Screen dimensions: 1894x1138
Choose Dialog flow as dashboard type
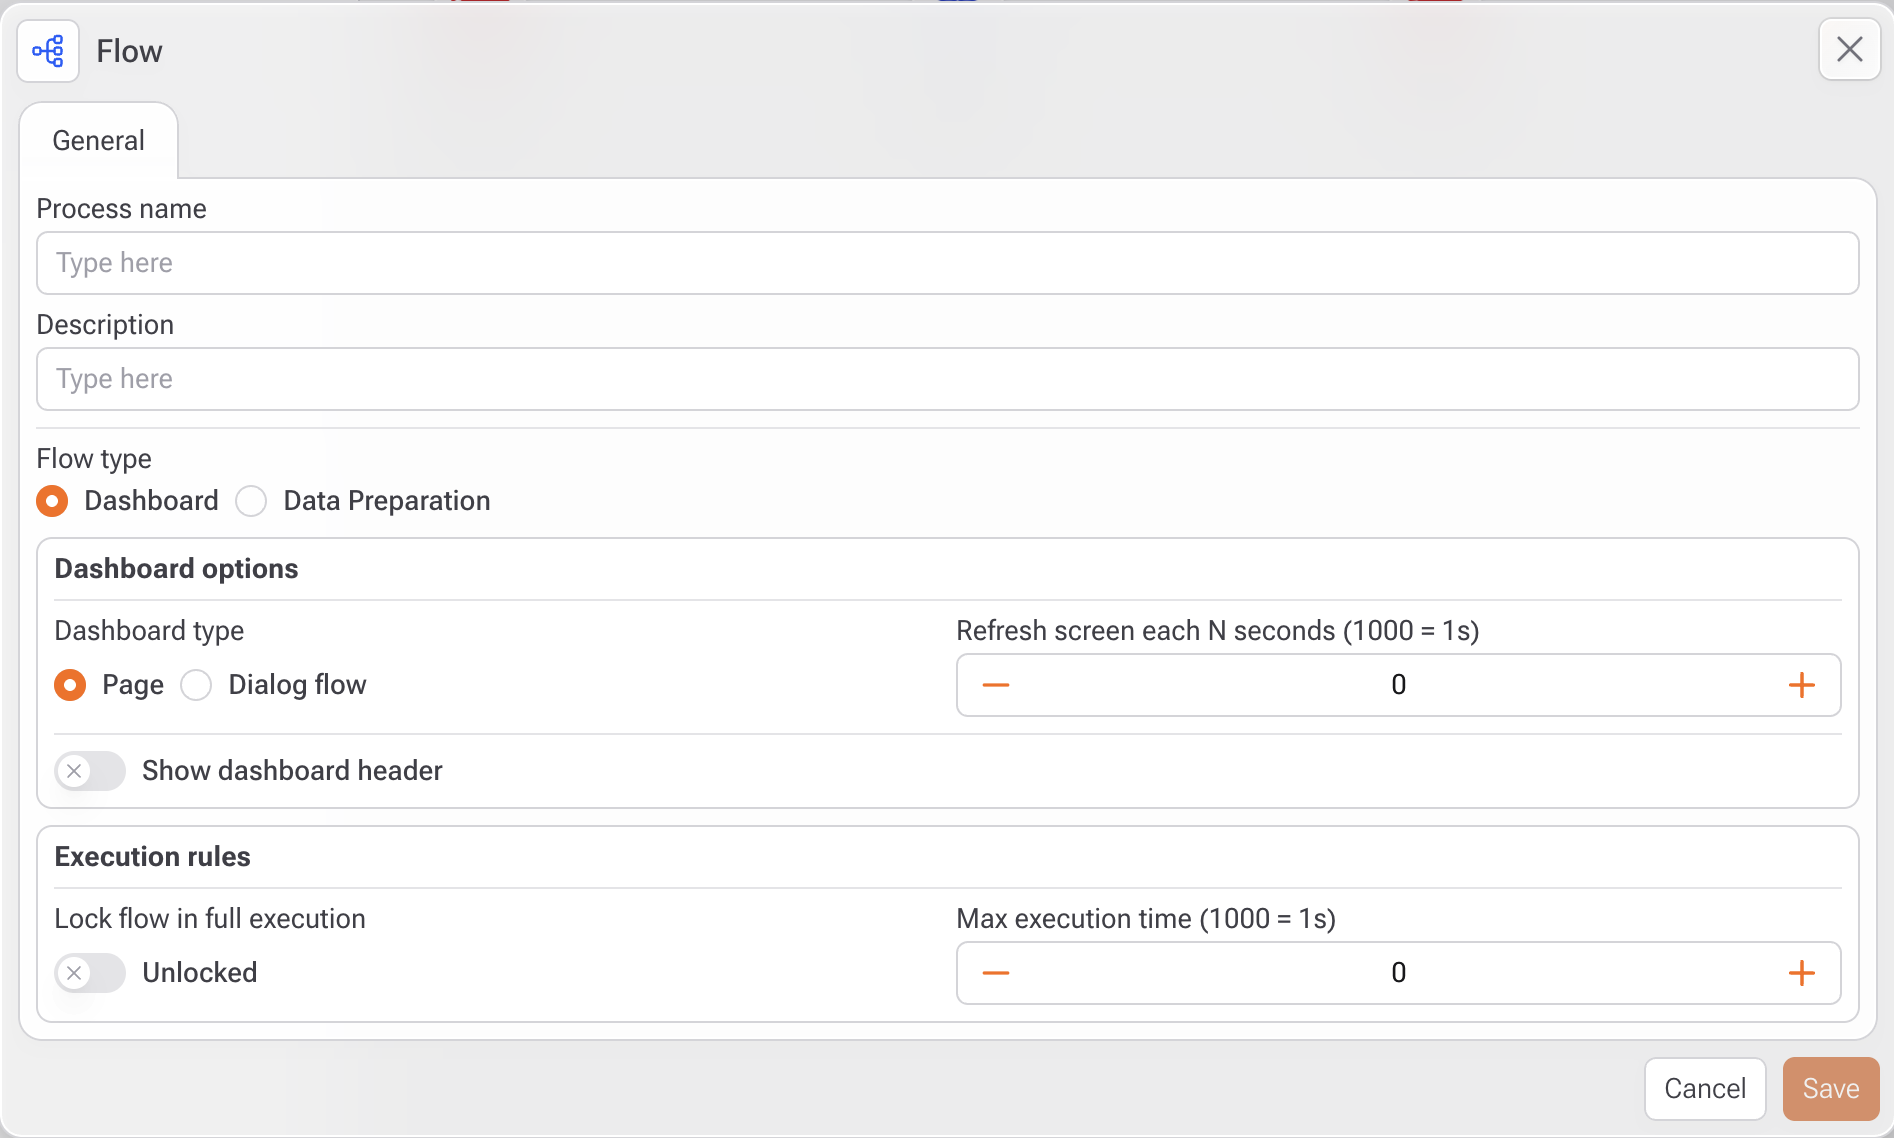[x=196, y=685]
